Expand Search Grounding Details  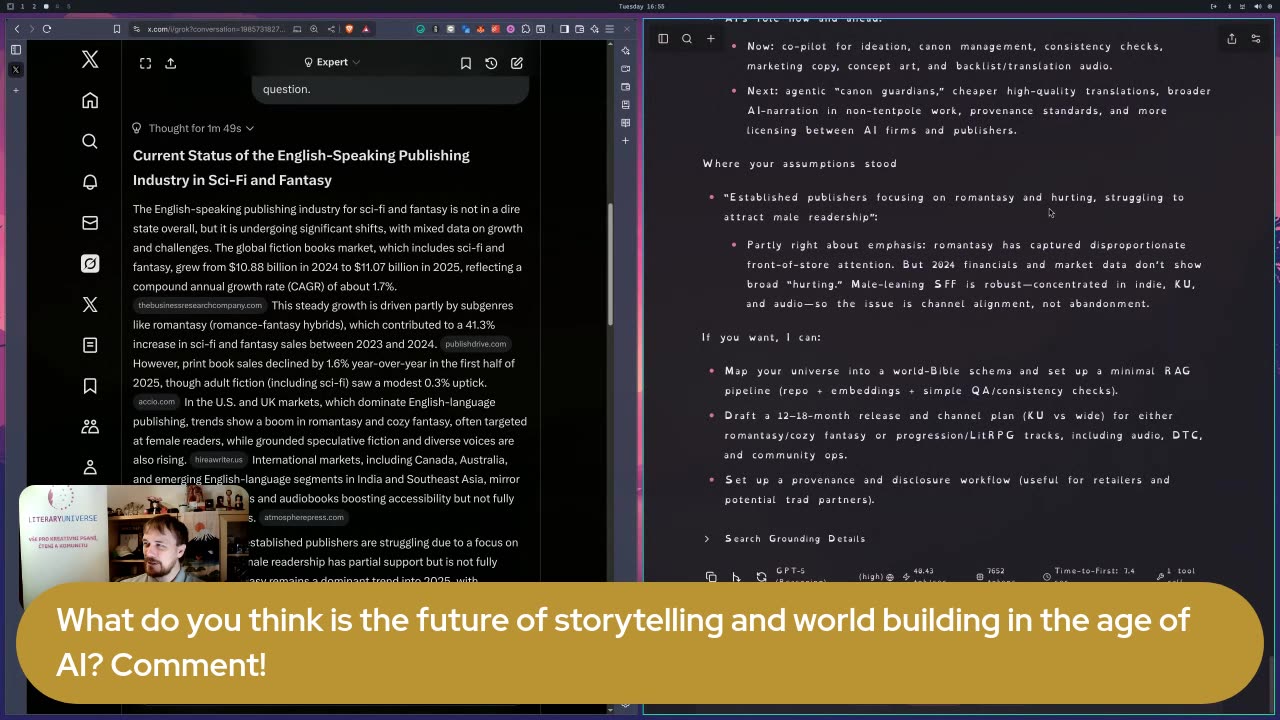785,539
